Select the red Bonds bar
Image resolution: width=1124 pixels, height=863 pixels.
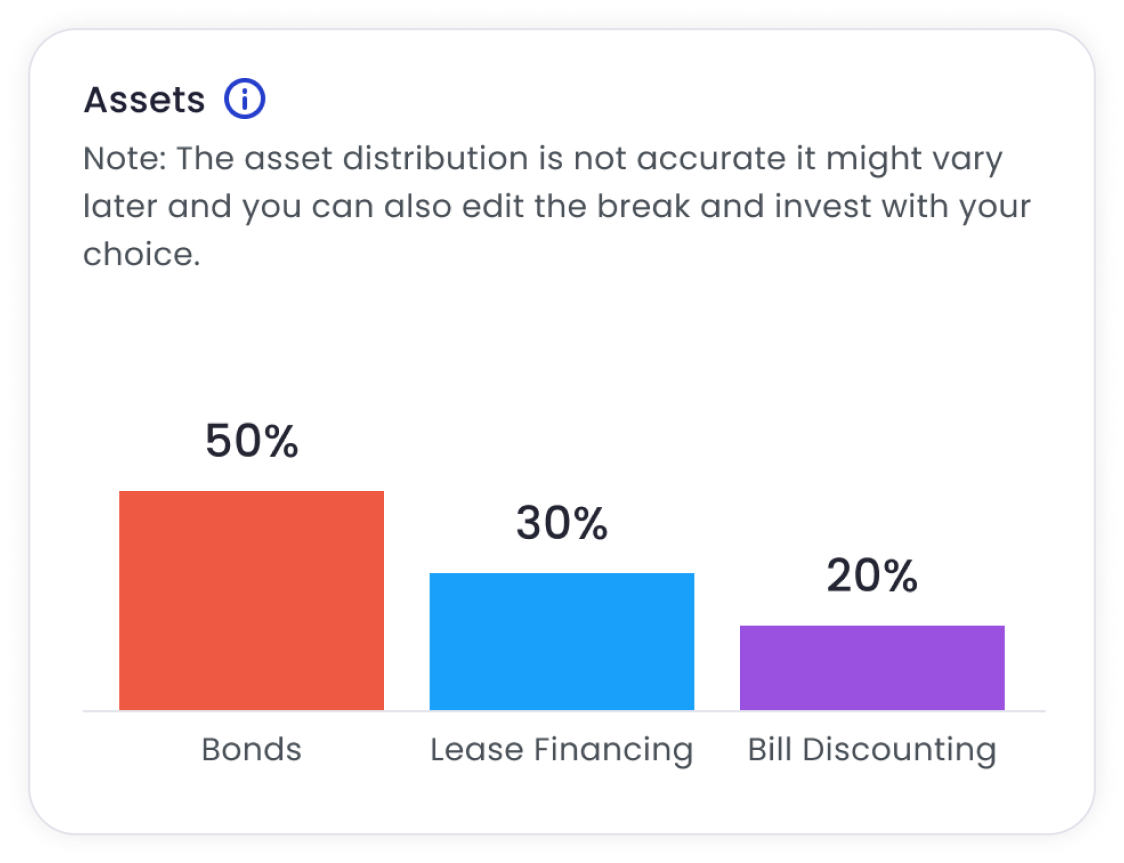tap(251, 600)
